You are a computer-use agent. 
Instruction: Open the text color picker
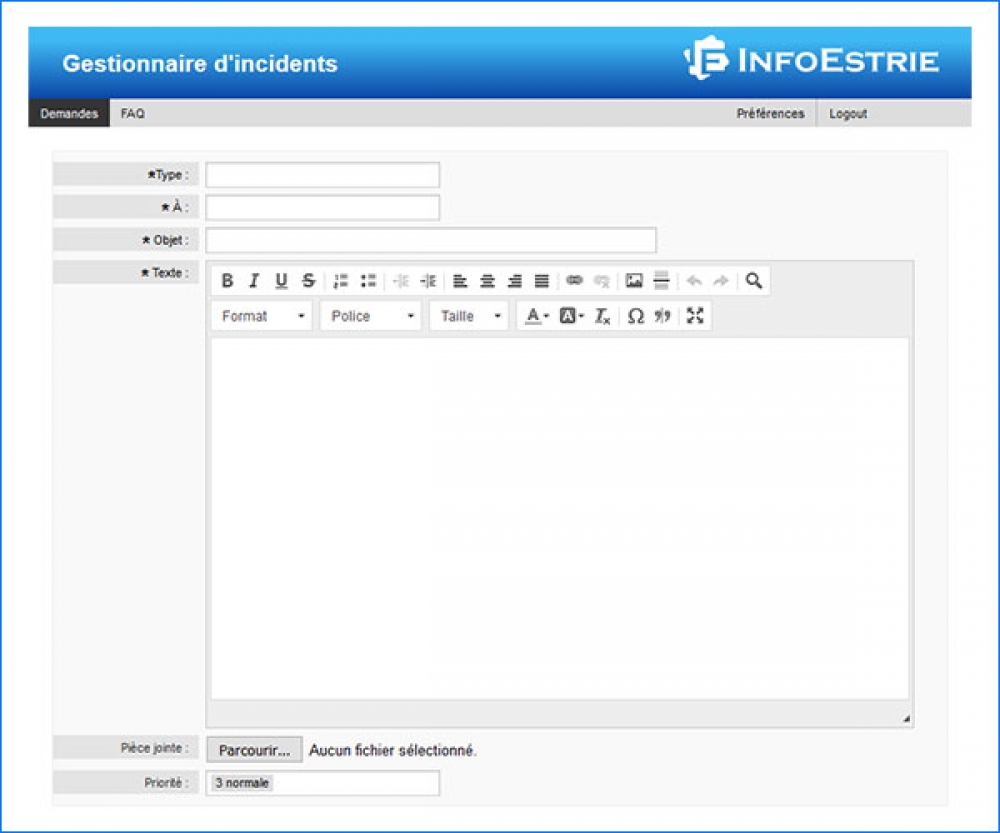(536, 316)
